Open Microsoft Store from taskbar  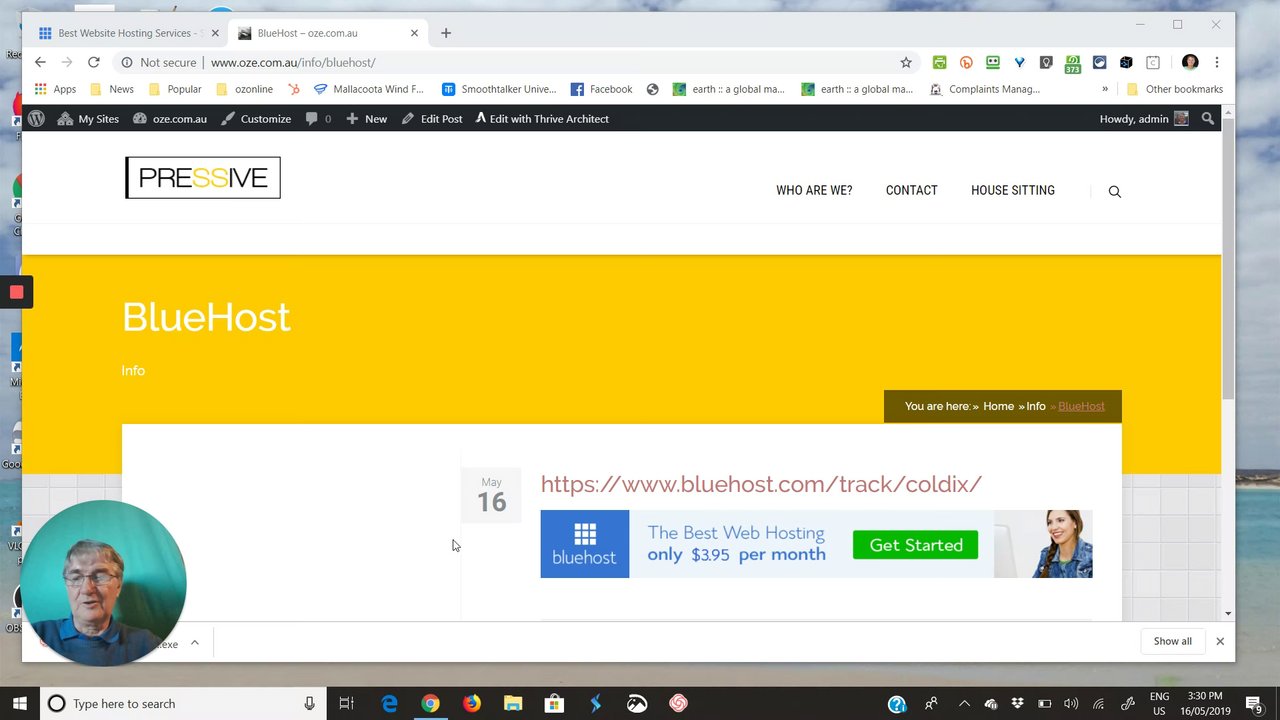pos(554,703)
